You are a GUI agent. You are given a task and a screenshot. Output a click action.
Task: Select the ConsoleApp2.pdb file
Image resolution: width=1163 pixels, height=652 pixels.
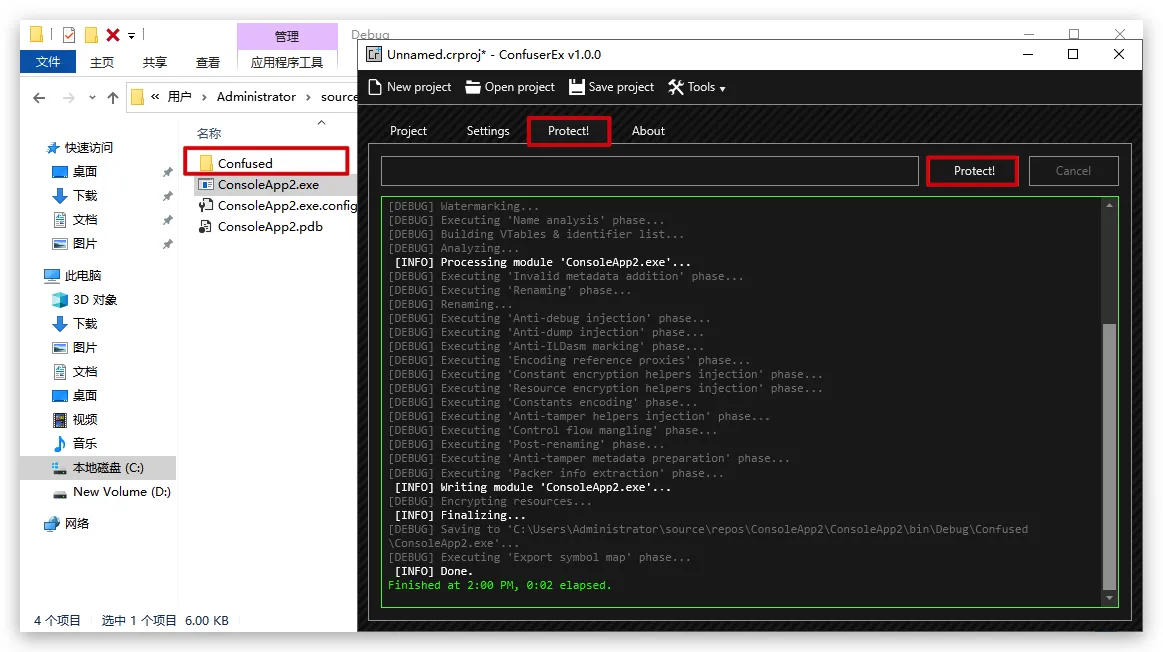270,227
